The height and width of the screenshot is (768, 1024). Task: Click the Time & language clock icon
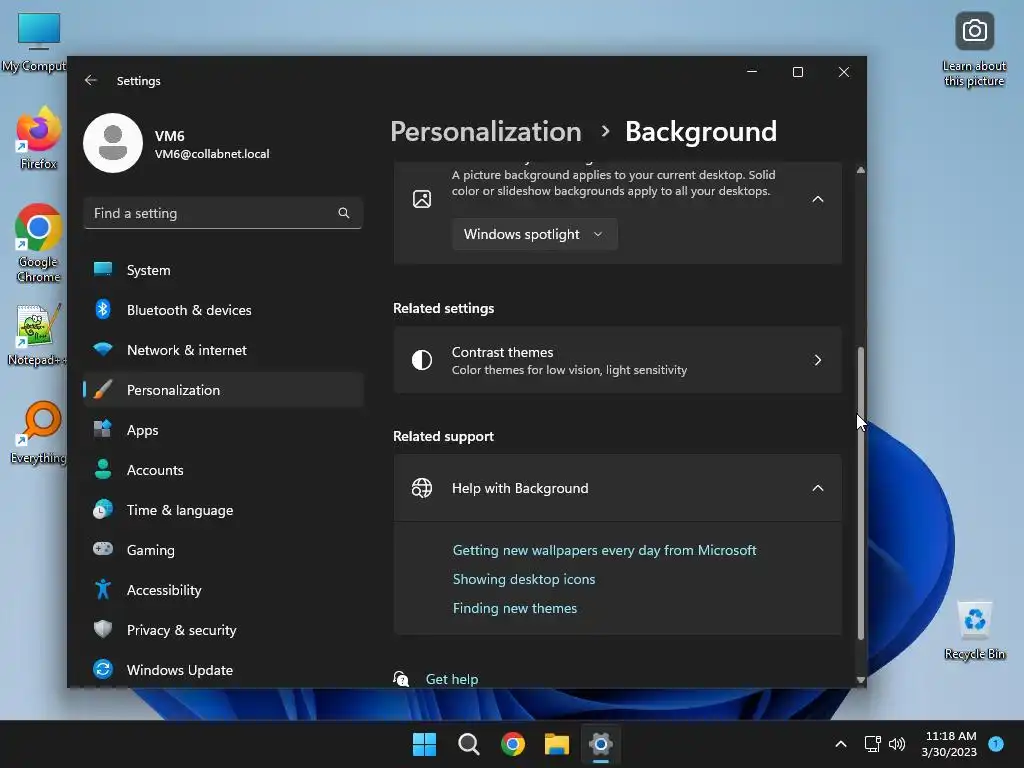[x=103, y=509]
